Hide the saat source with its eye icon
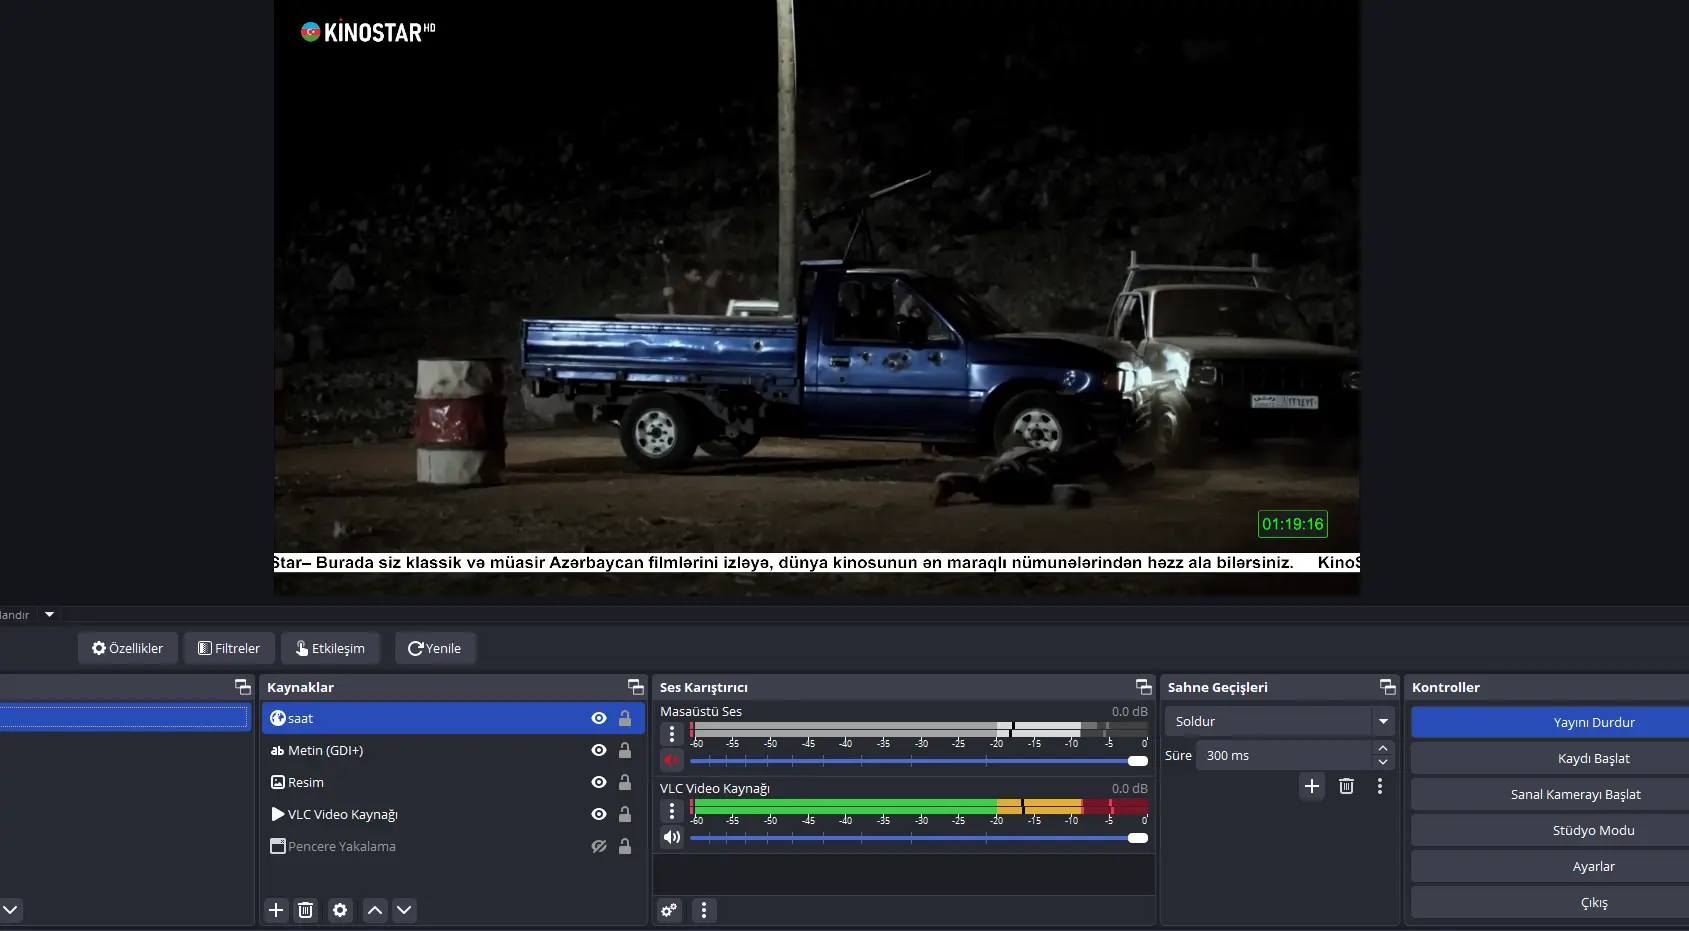Viewport: 1689px width, 931px height. (599, 718)
